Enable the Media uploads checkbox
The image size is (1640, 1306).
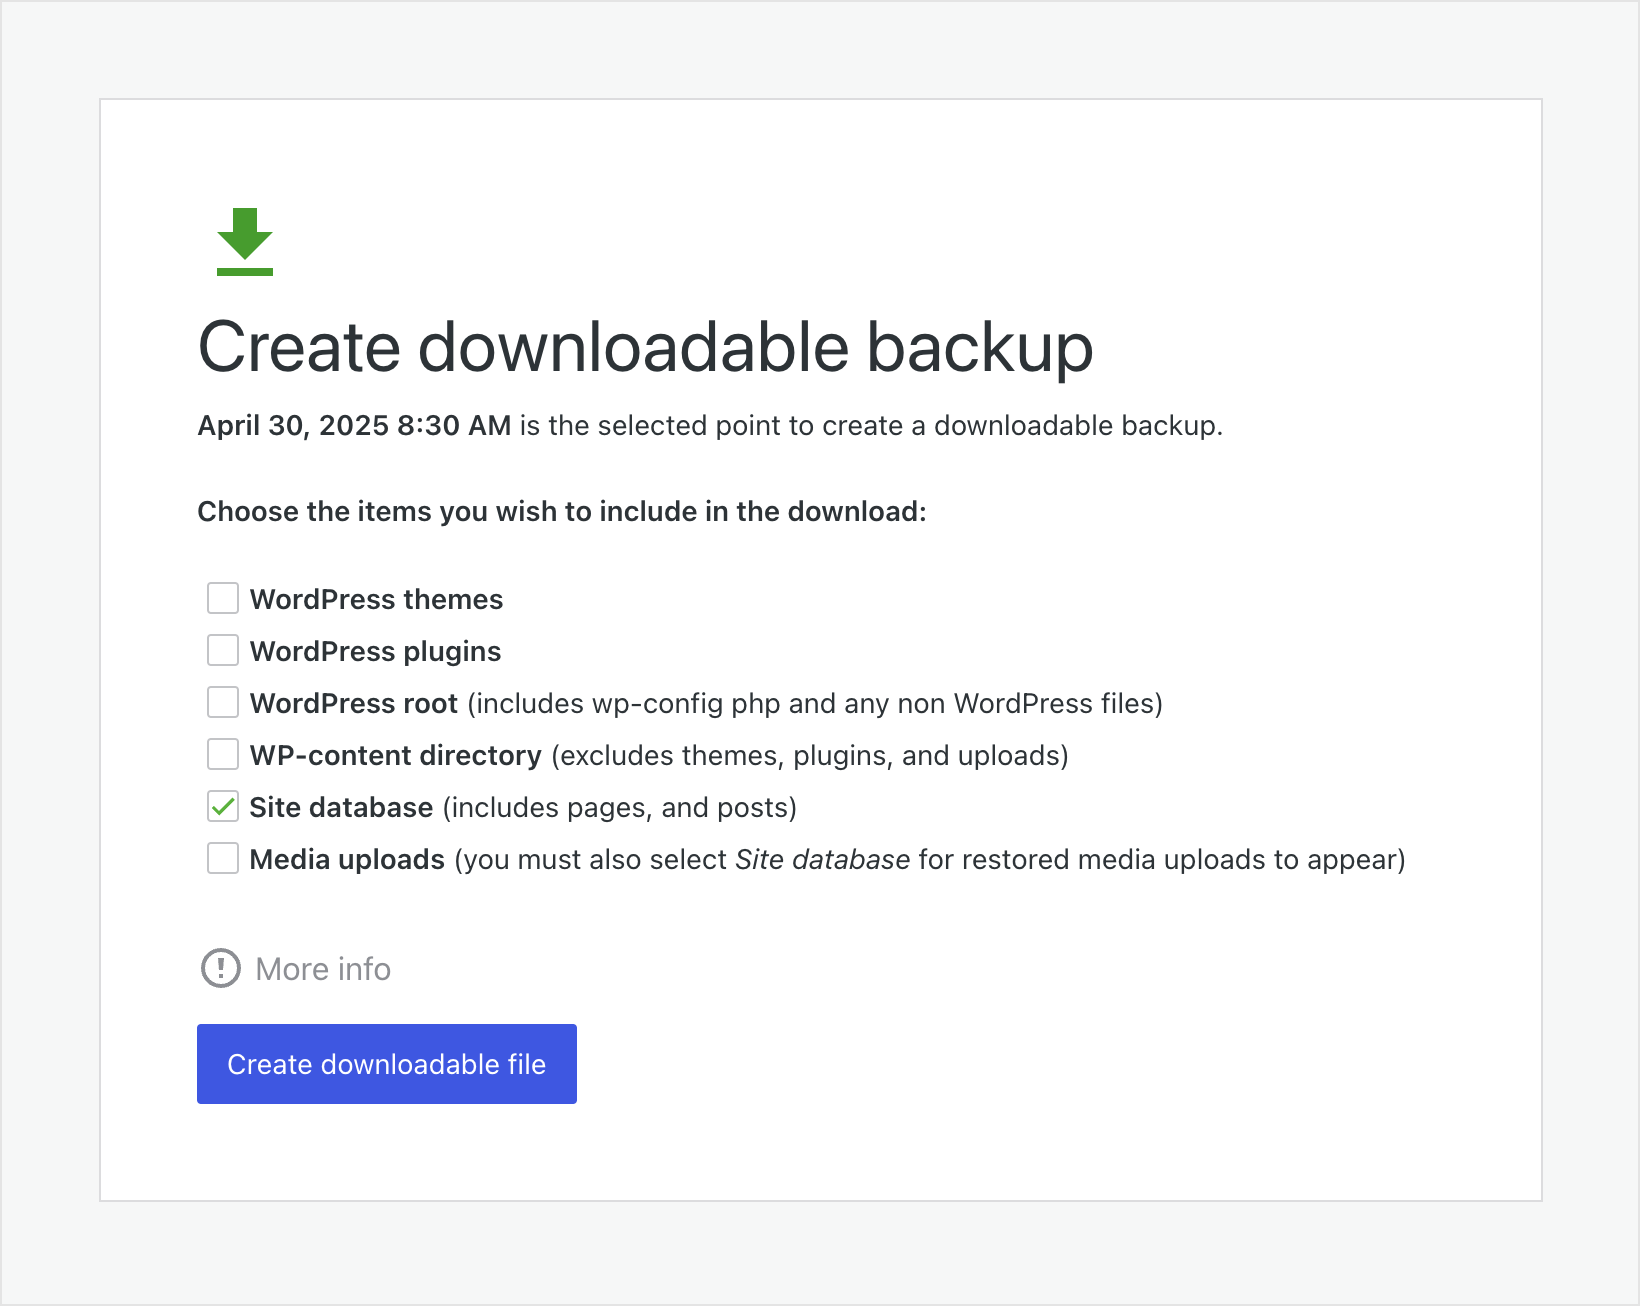(222, 858)
